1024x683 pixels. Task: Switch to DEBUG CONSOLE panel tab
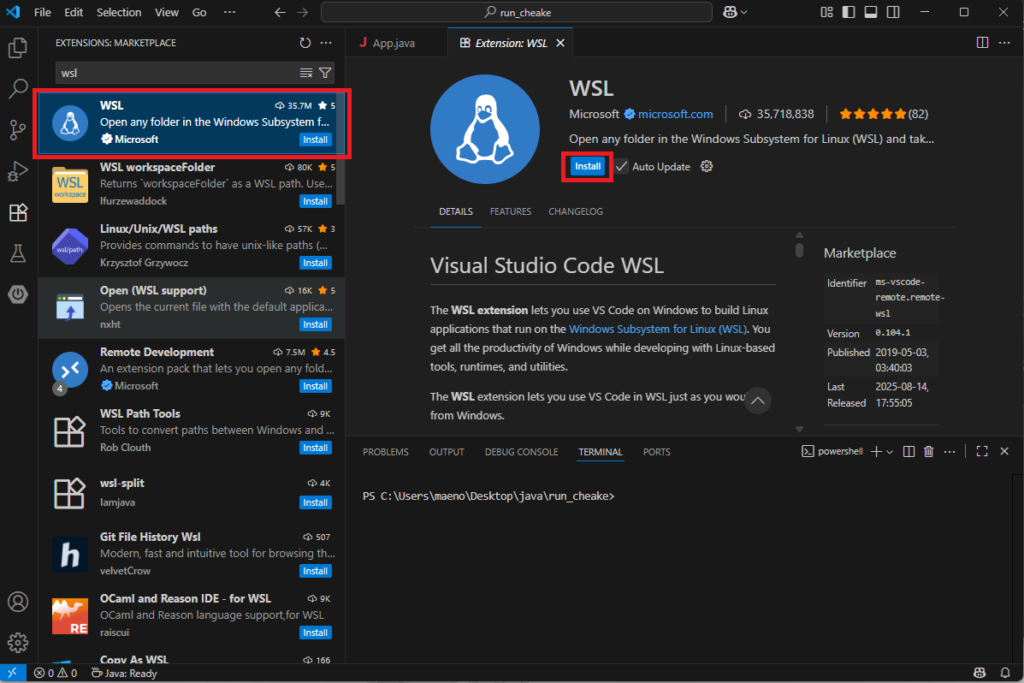click(x=521, y=452)
